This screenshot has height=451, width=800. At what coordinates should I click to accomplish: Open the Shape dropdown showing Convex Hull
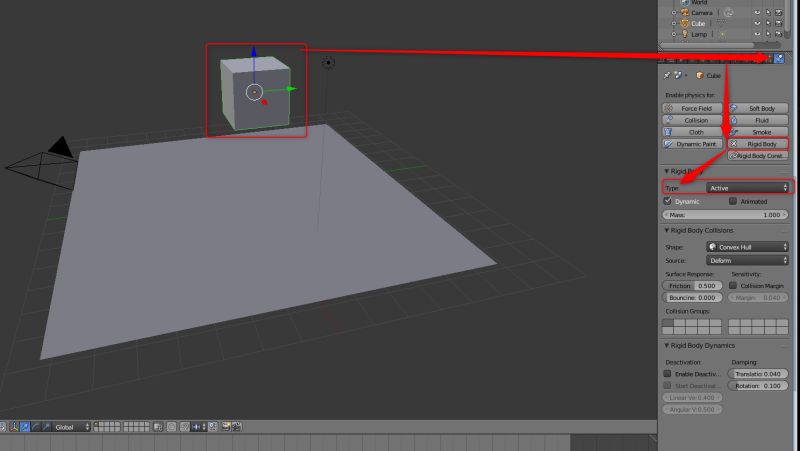pyautogui.click(x=747, y=247)
